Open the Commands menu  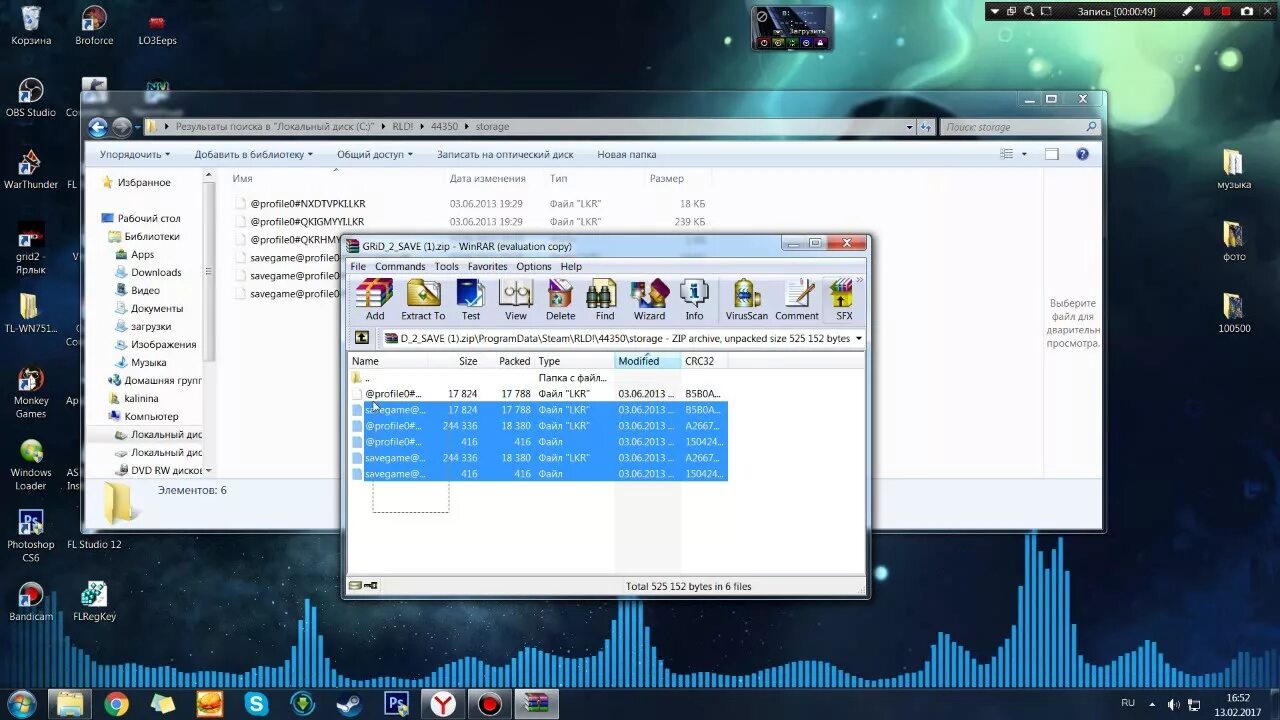[400, 266]
